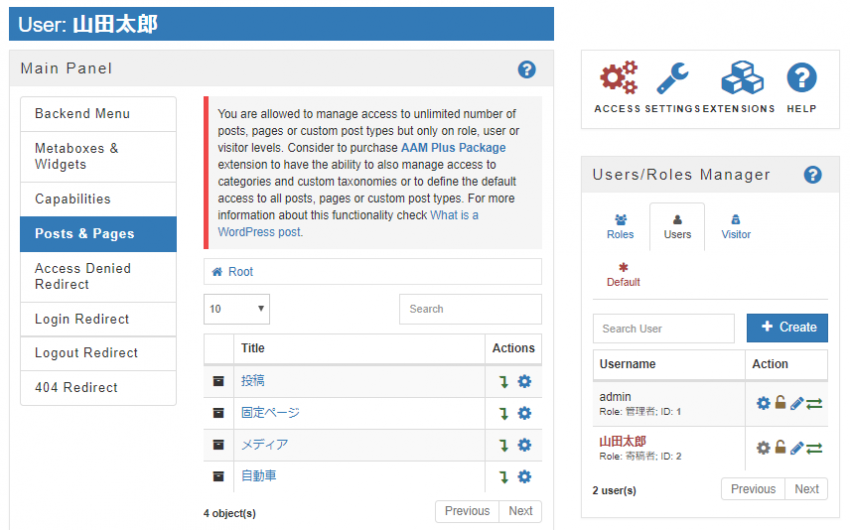The width and height of the screenshot is (850, 530).
Task: Open manage gear for メディア row
Action: pyautogui.click(x=524, y=445)
